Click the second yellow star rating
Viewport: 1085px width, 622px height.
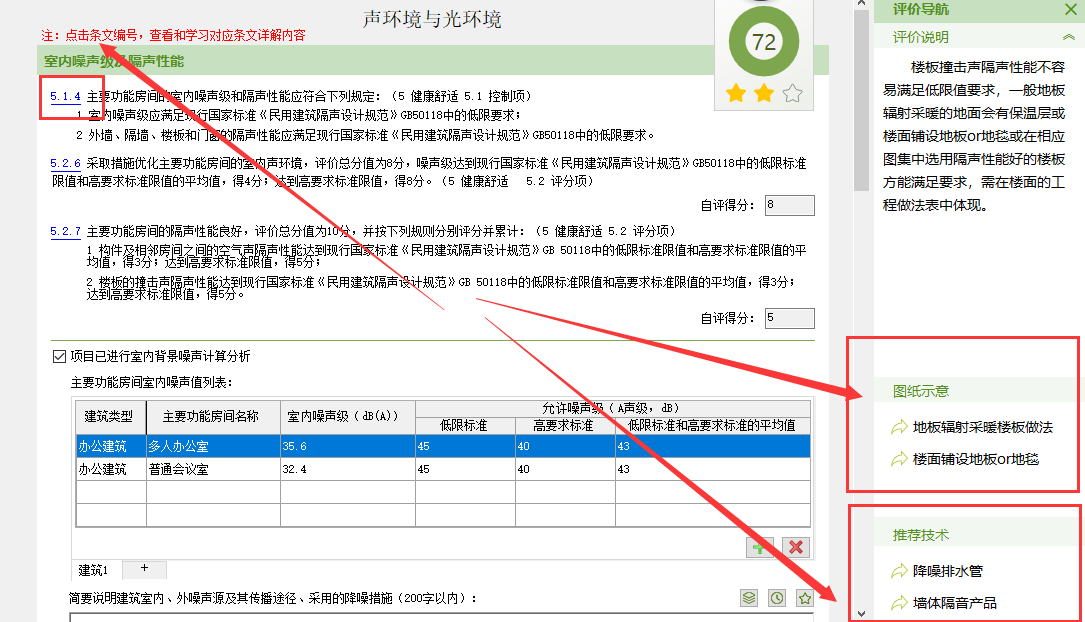[763, 93]
